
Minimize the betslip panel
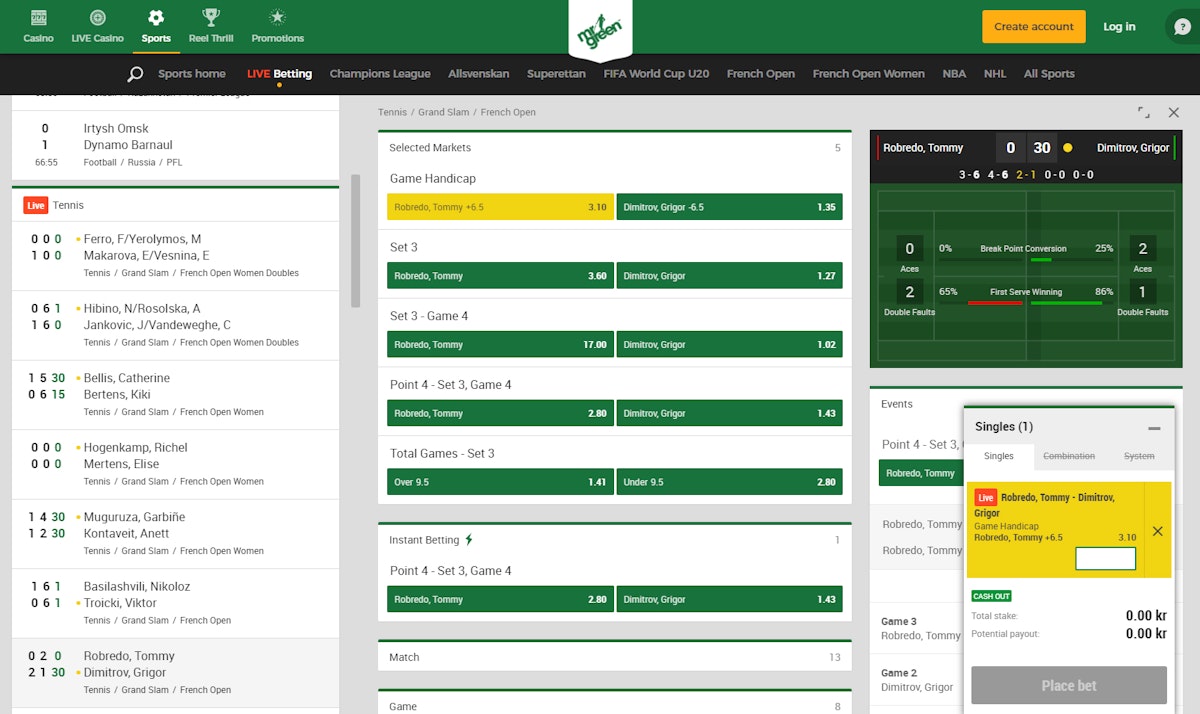[1154, 428]
